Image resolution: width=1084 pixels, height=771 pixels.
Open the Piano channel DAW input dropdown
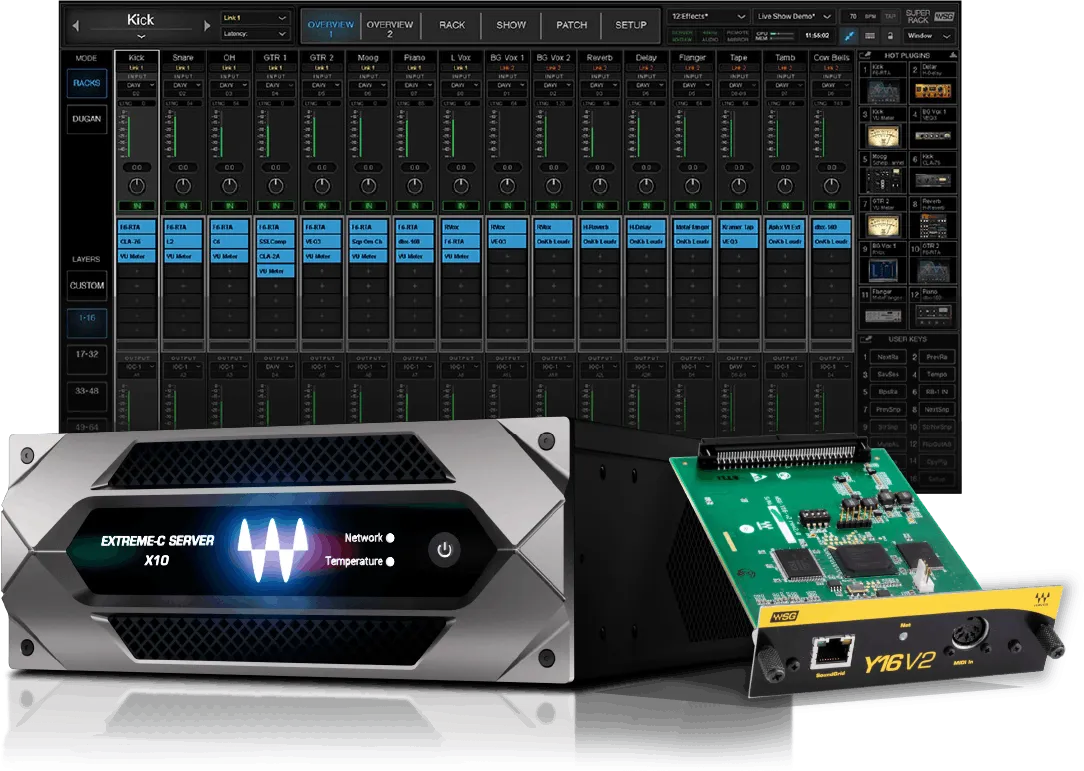click(415, 85)
